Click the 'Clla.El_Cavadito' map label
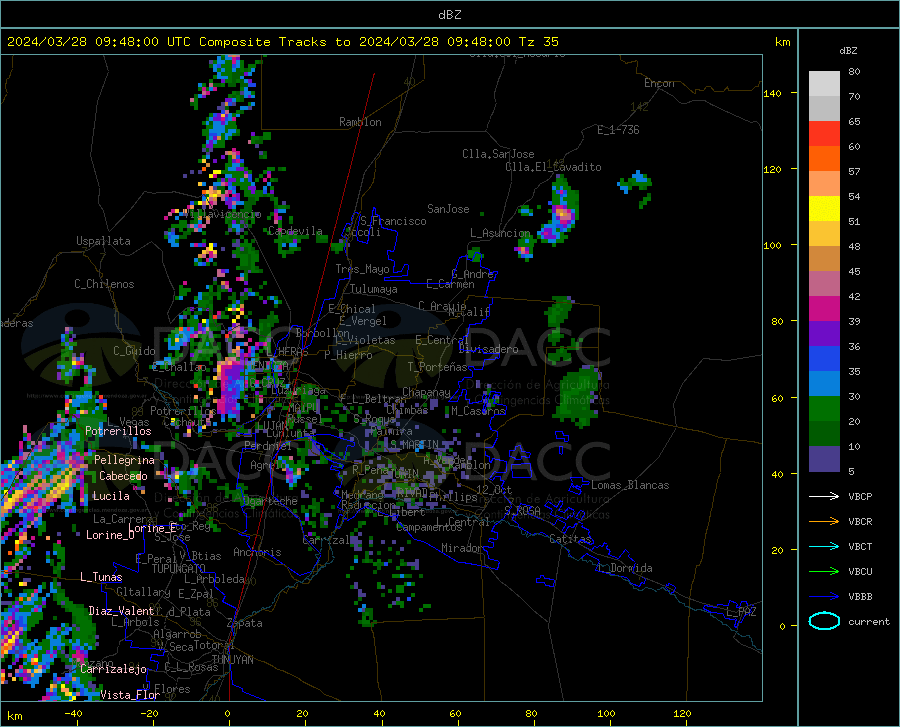900x727 pixels. coord(553,167)
